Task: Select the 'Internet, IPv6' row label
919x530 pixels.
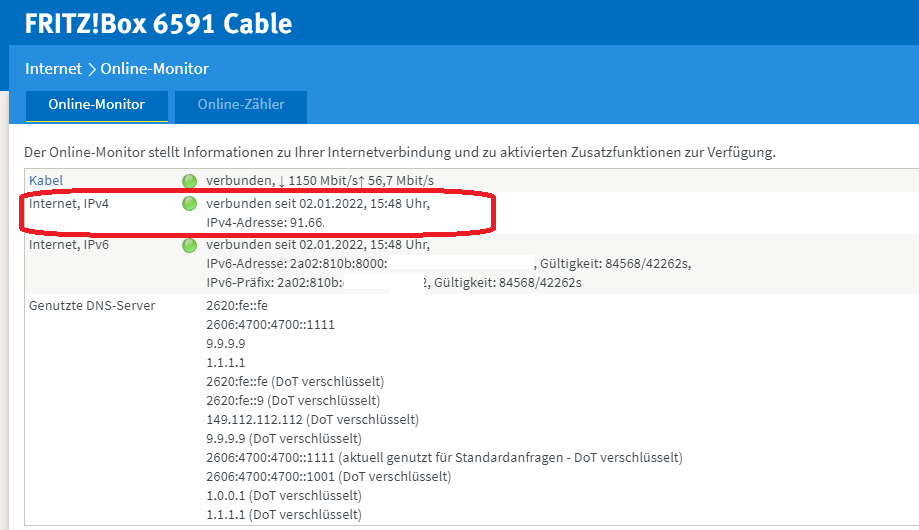Action: pyautogui.click(x=69, y=245)
